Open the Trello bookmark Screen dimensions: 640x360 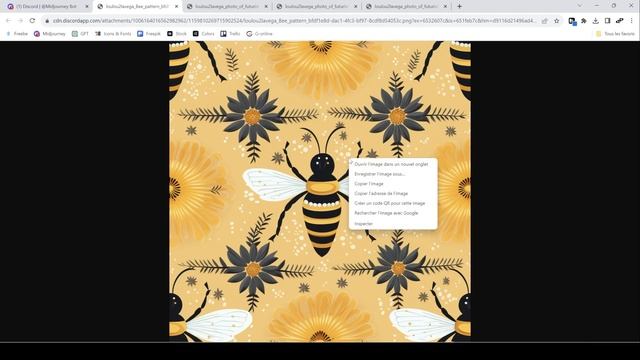point(230,34)
